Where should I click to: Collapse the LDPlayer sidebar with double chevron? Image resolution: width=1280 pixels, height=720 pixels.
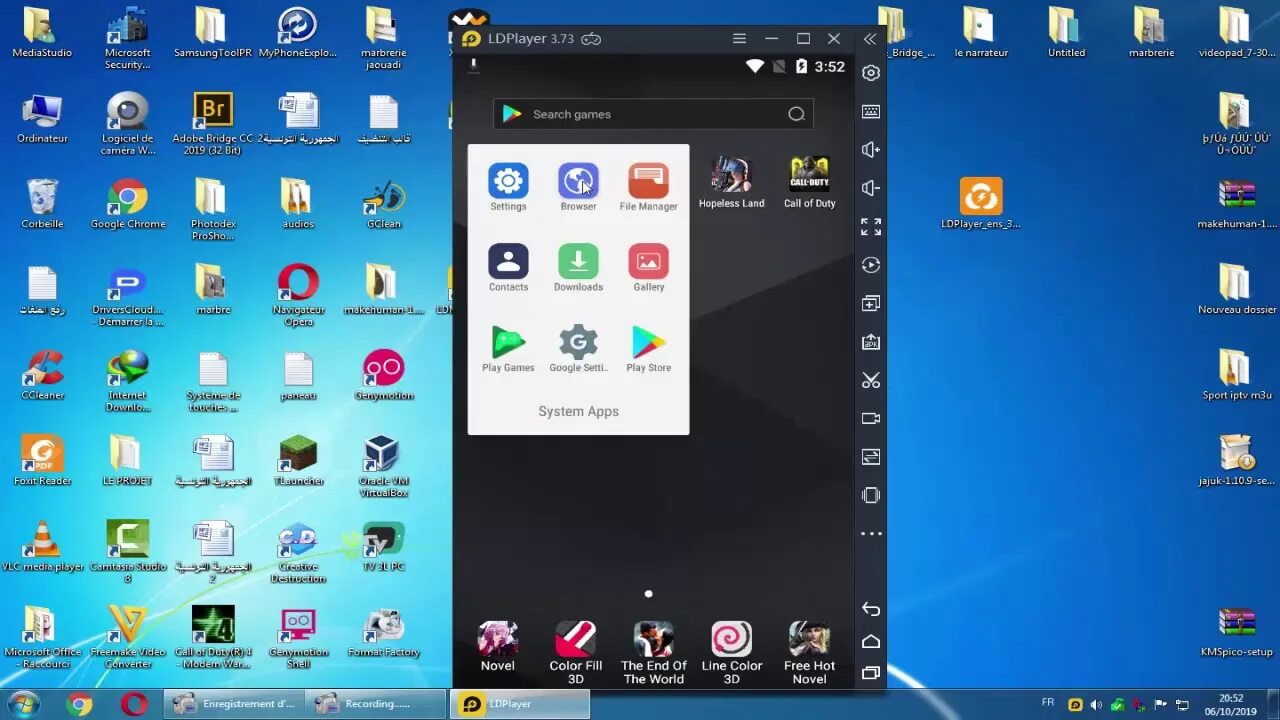coord(870,38)
